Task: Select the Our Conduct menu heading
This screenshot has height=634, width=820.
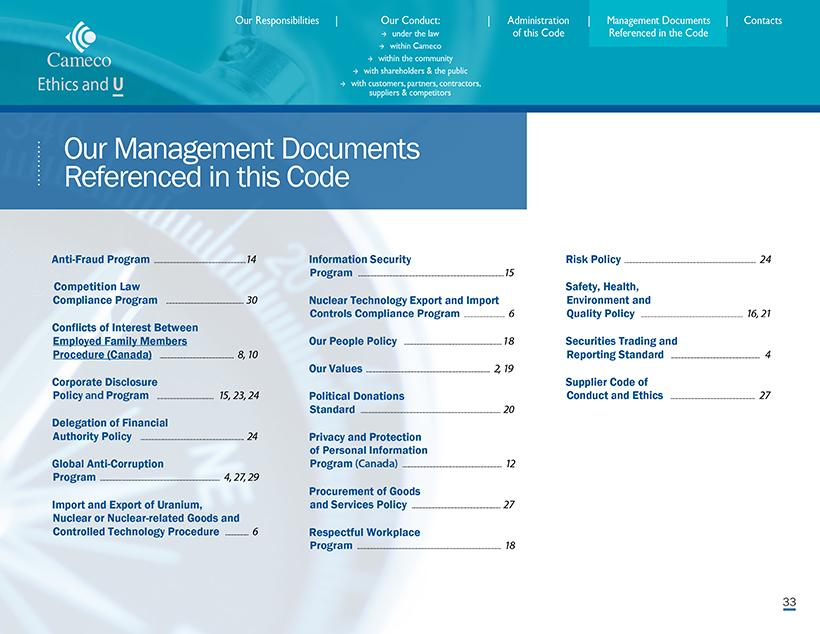Action: pos(410,20)
